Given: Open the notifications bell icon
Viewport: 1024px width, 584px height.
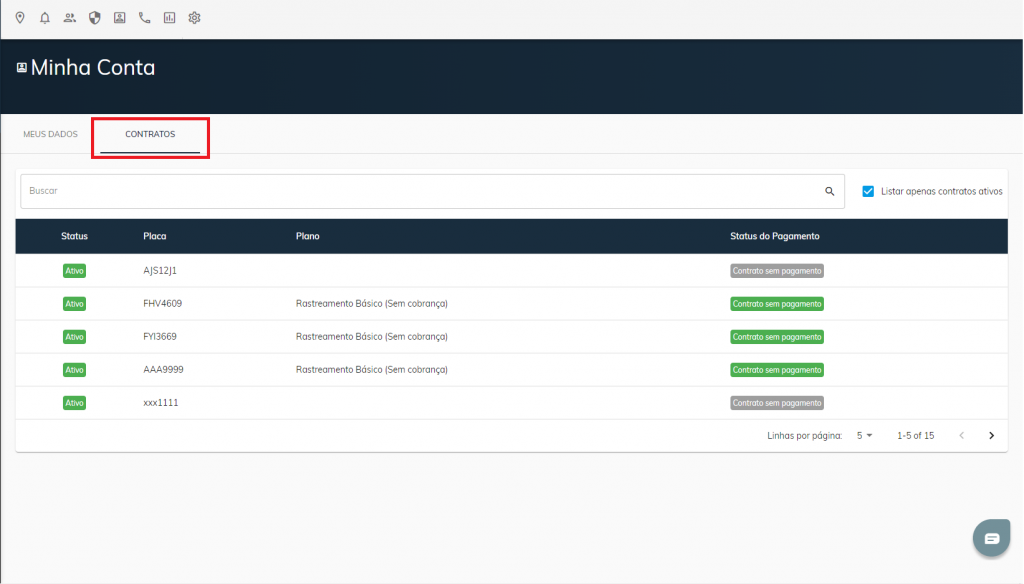Looking at the screenshot, I should tap(44, 18).
